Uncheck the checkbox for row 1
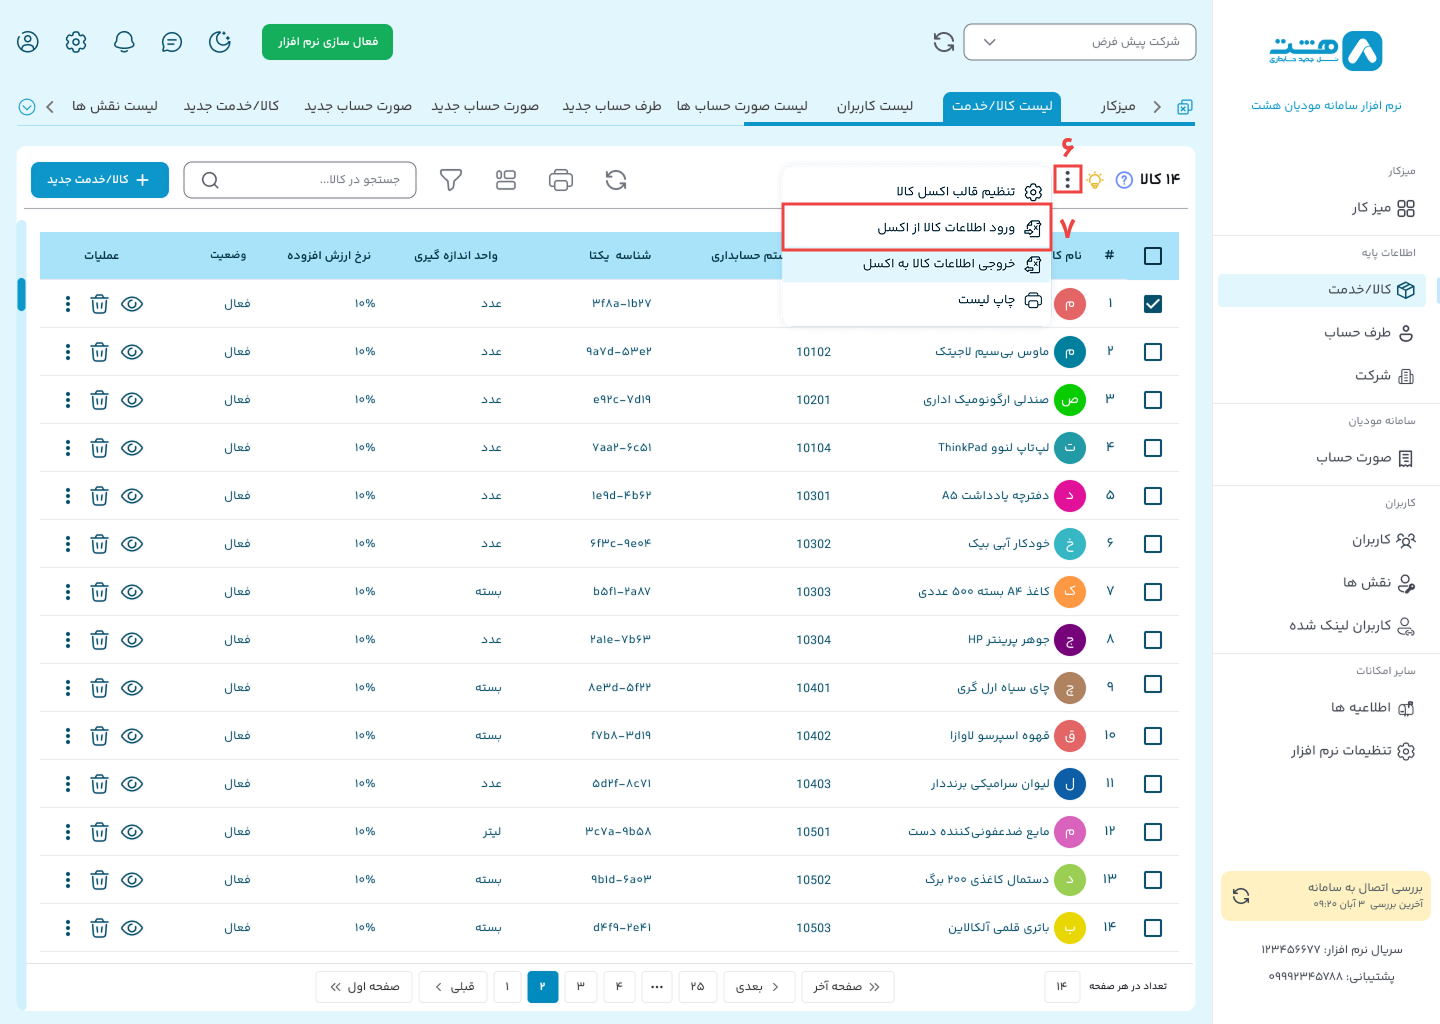The width and height of the screenshot is (1440, 1024). pyautogui.click(x=1153, y=304)
